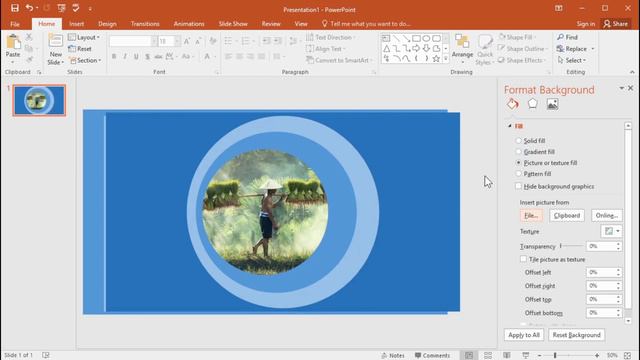
Task: Open the Layout dropdown
Action: coord(84,37)
